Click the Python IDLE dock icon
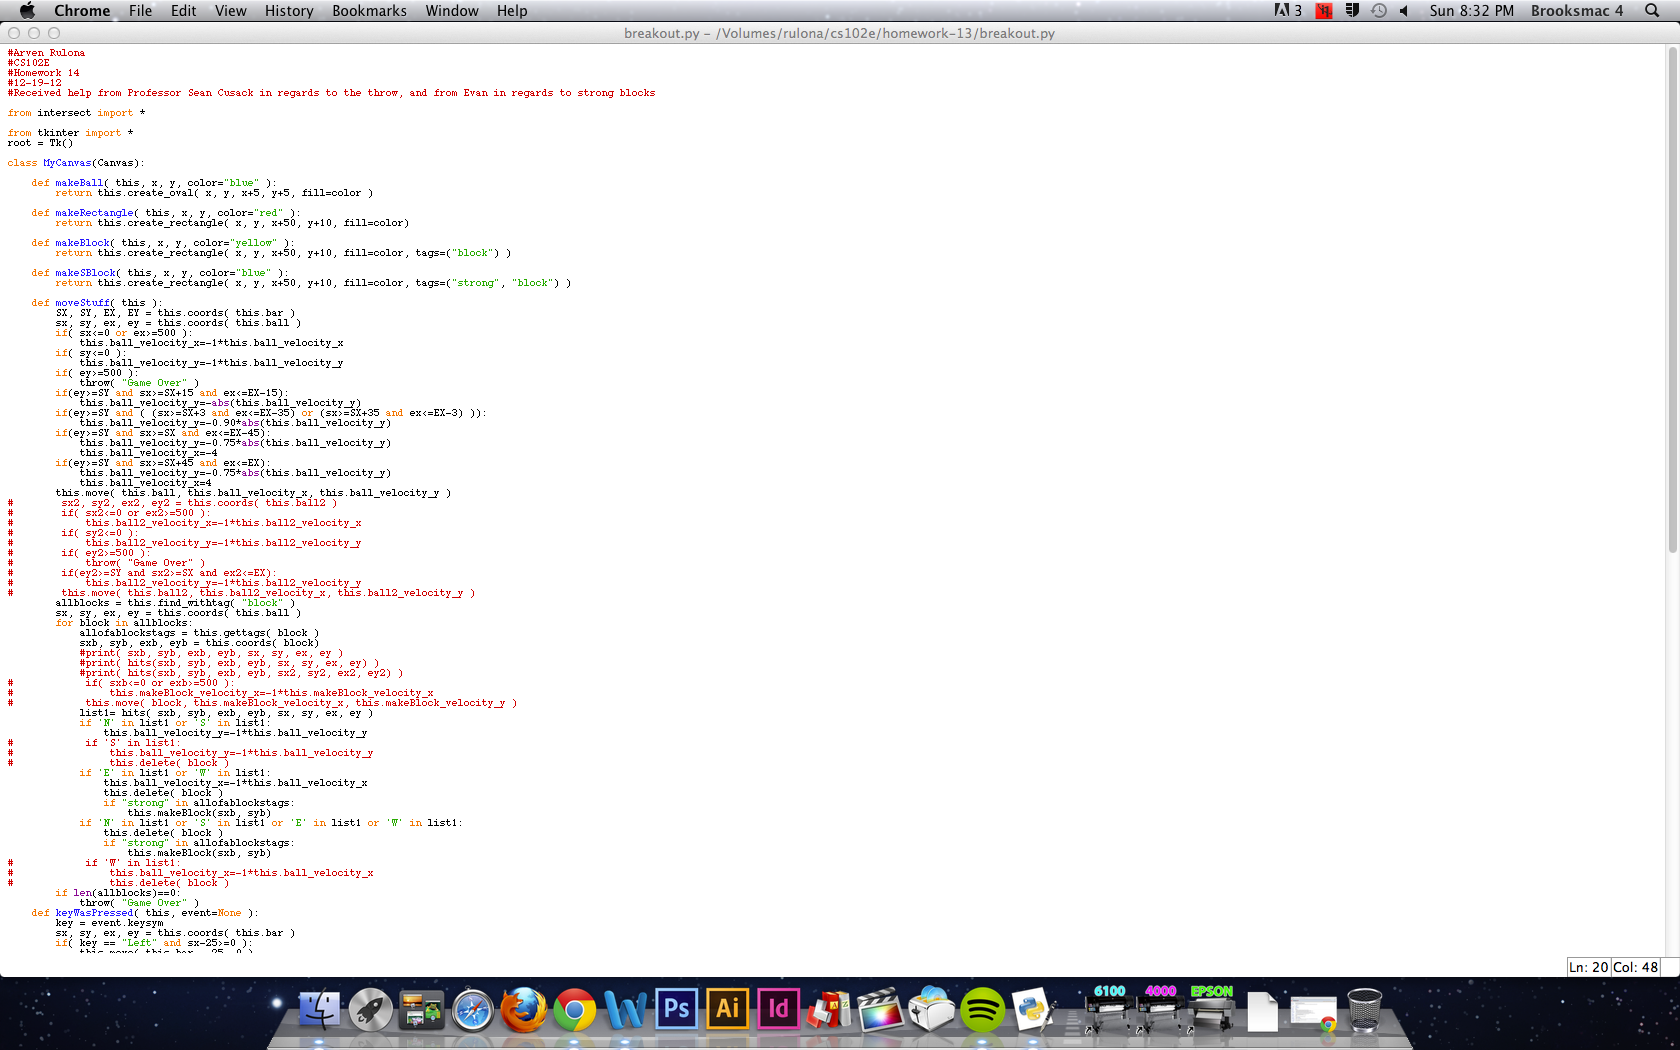Image resolution: width=1680 pixels, height=1050 pixels. coord(1033,1010)
